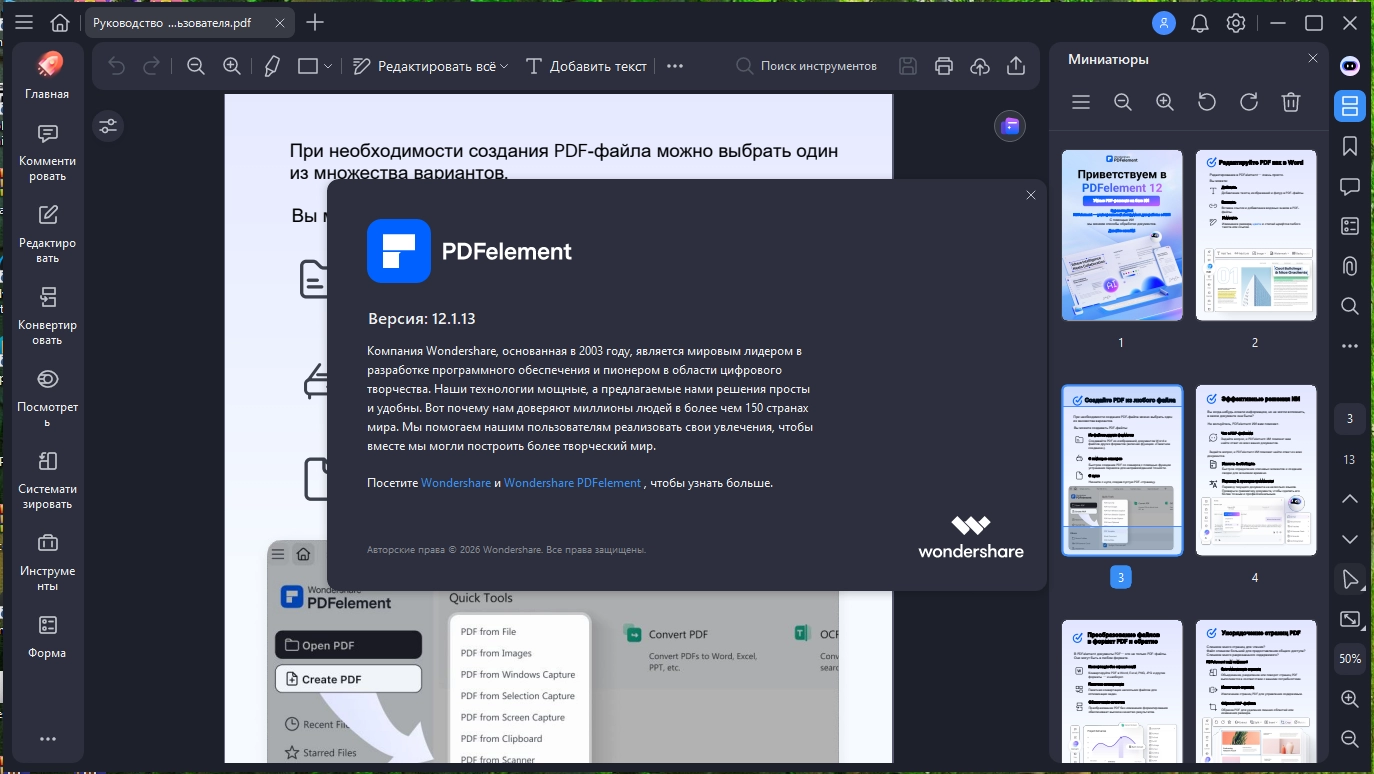1374x774 pixels.
Task: Open the Wondershare link
Action: [456, 483]
